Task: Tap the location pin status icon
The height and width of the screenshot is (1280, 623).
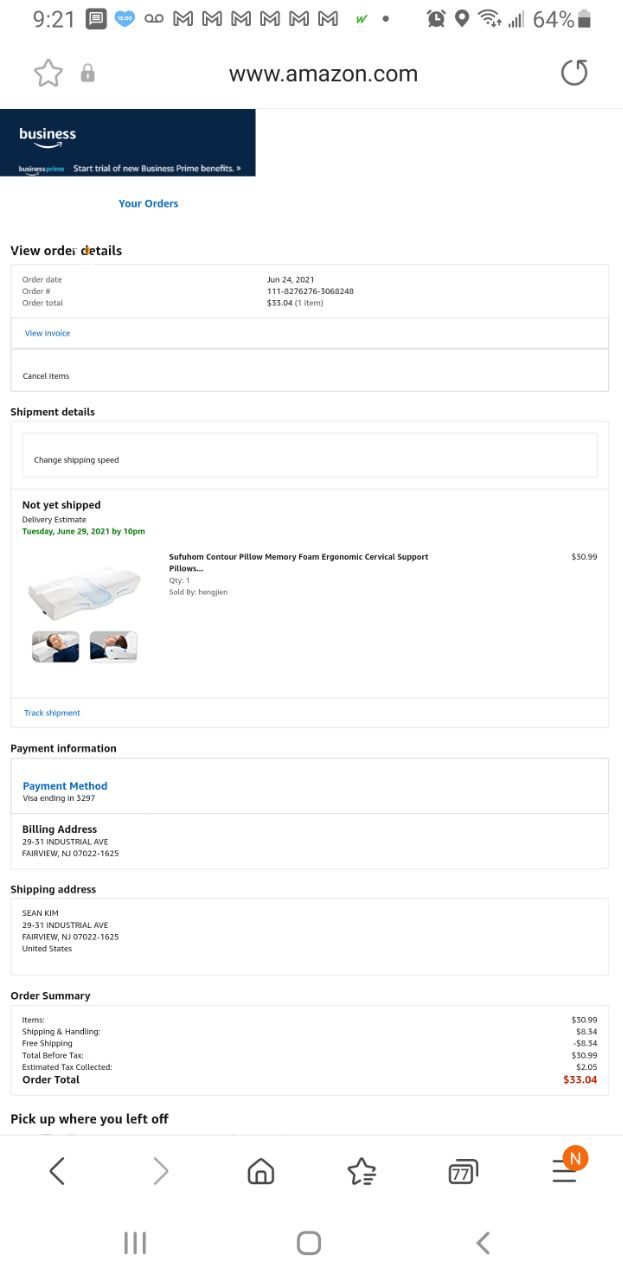Action: click(x=462, y=19)
